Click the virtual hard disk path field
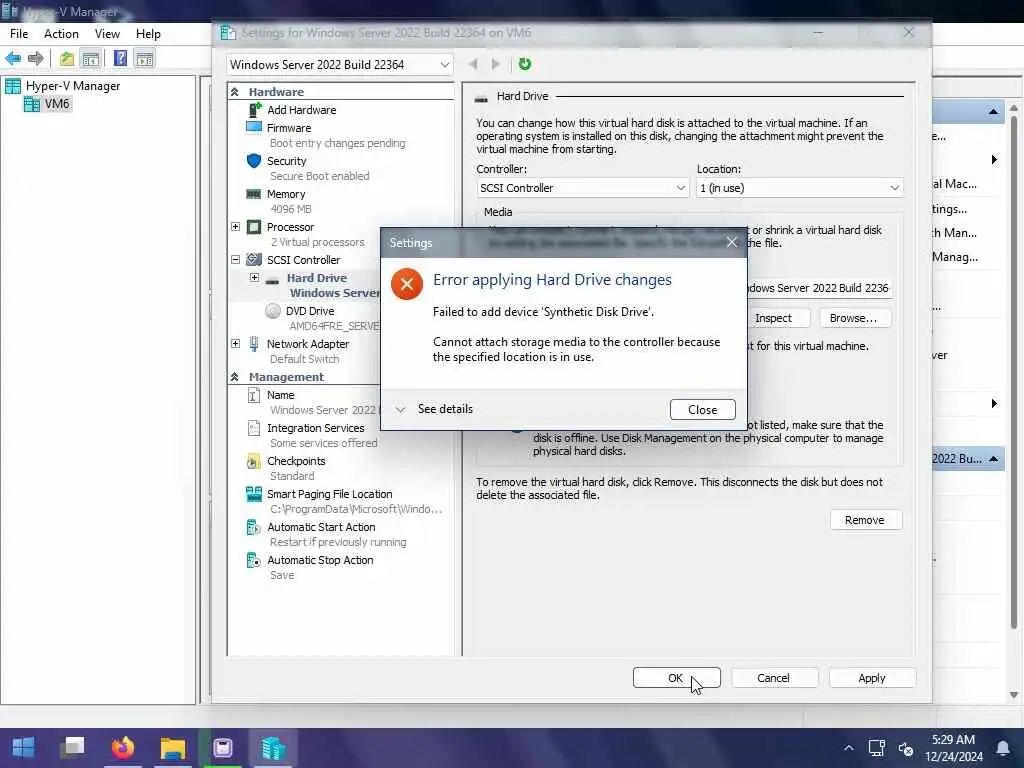1024x768 pixels. point(819,288)
